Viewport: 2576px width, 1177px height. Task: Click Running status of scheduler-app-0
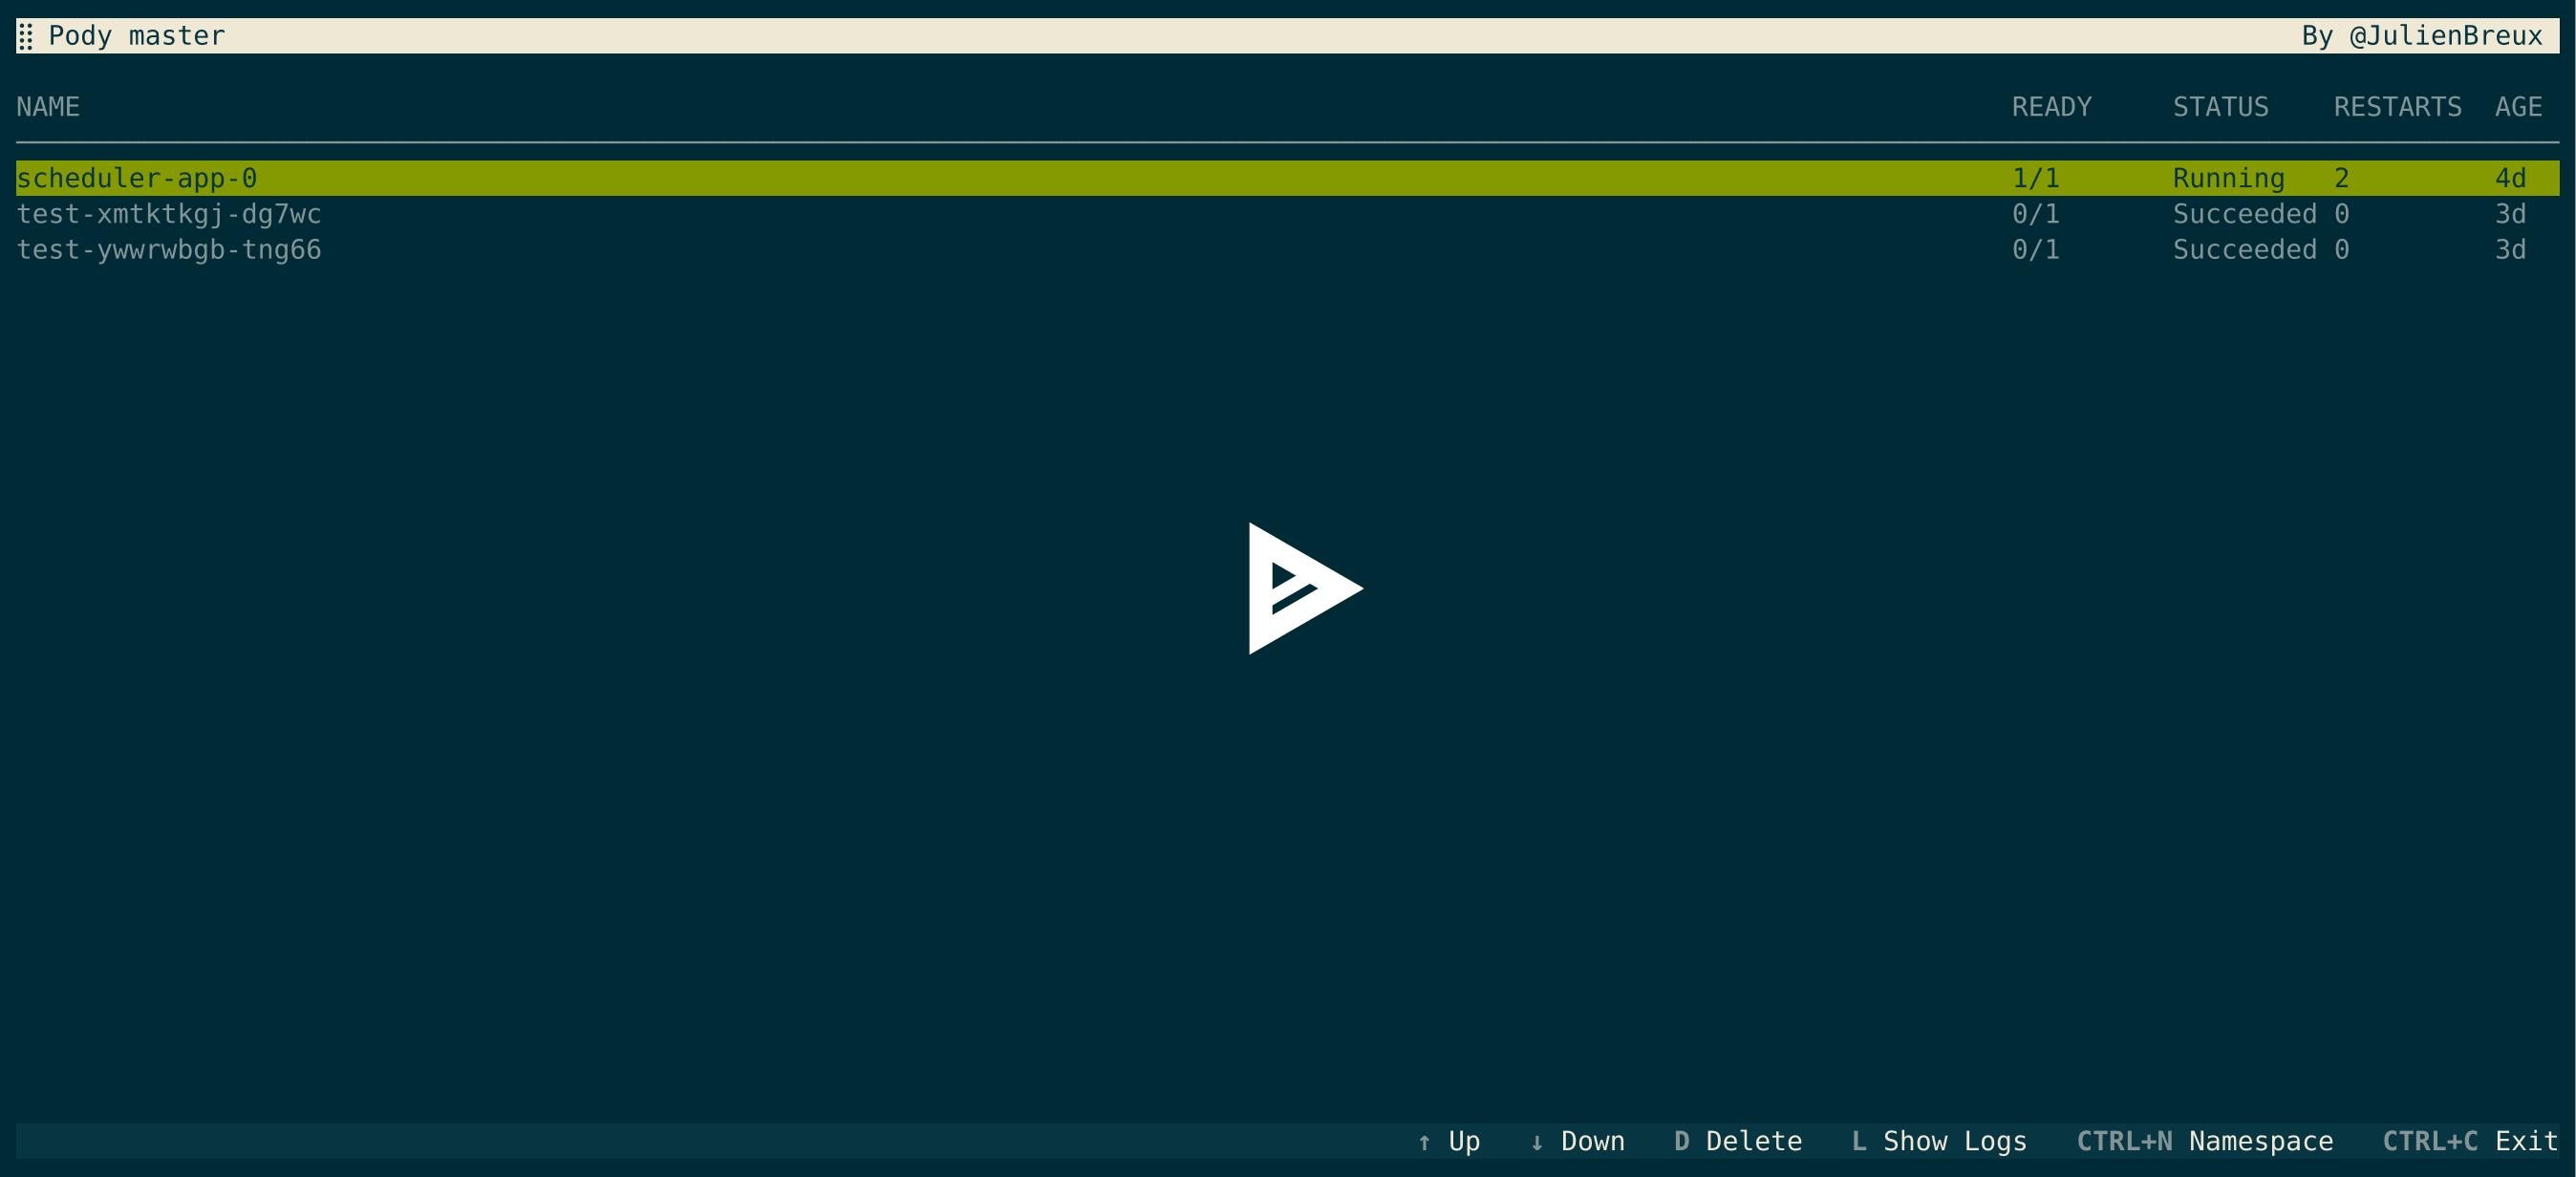click(x=2229, y=178)
